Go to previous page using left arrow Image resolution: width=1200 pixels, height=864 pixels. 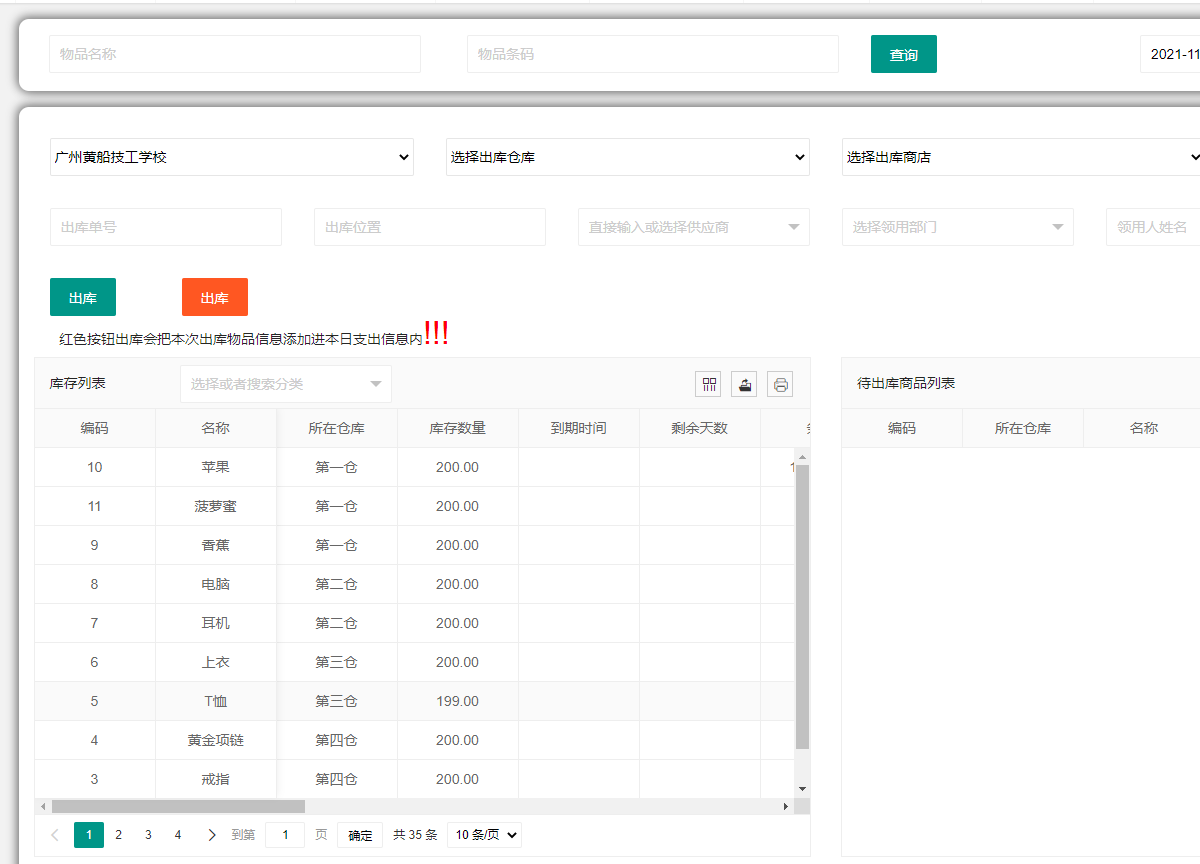tap(55, 835)
